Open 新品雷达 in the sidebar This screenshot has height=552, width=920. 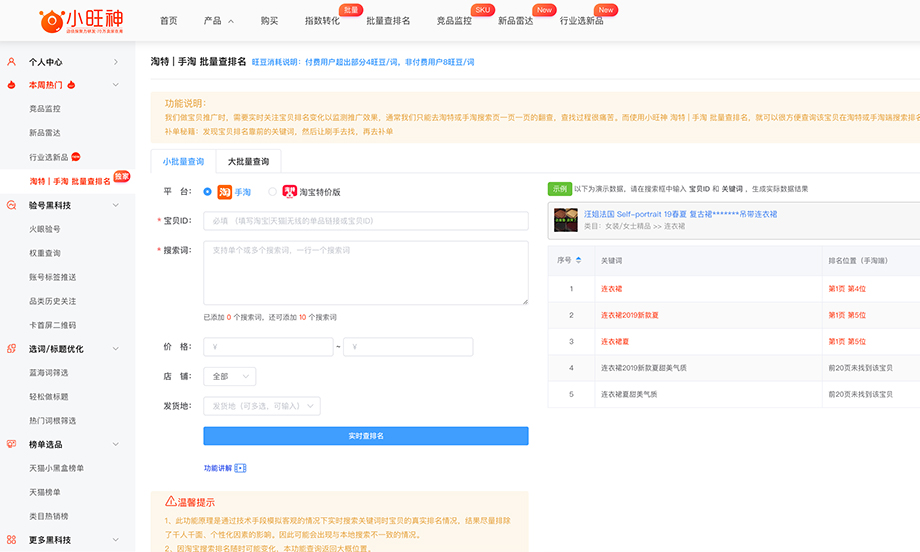[x=45, y=133]
